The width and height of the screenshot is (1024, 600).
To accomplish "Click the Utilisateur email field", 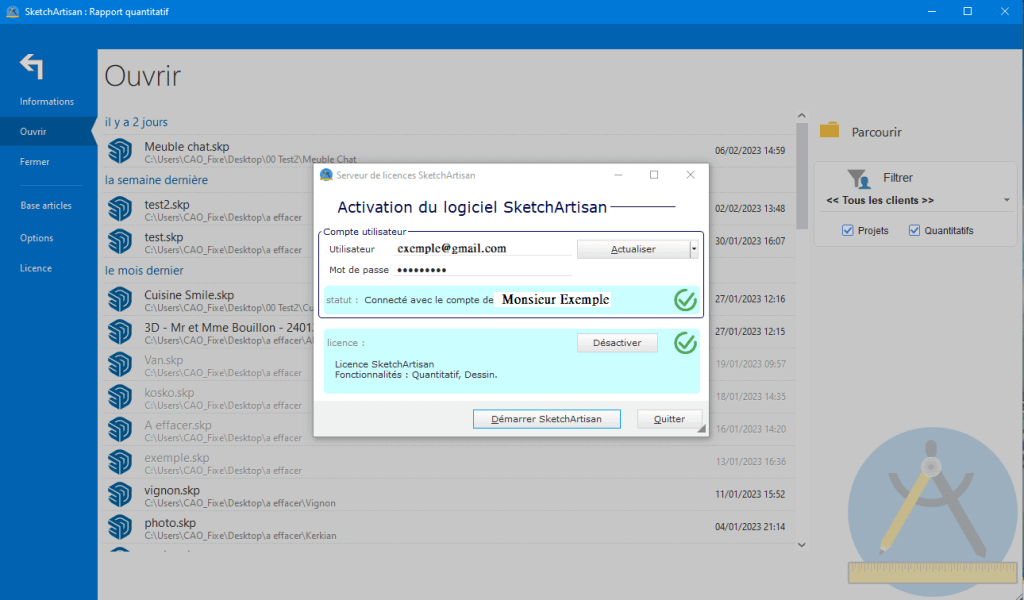I will coord(483,248).
